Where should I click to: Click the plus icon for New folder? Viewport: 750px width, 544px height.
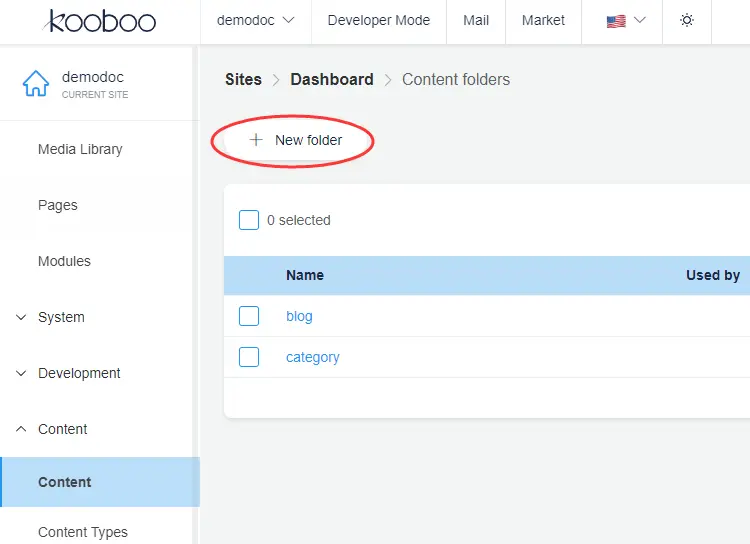click(x=256, y=140)
